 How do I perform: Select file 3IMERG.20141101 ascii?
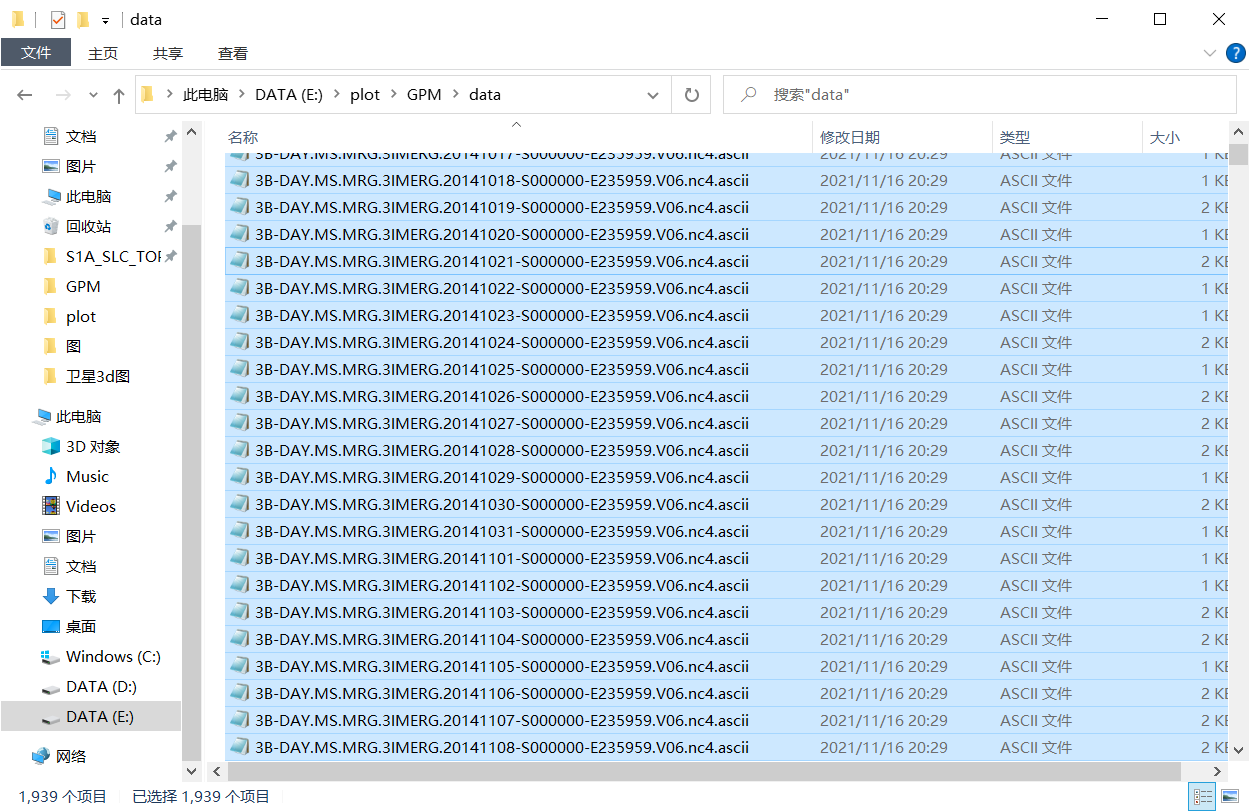click(502, 559)
